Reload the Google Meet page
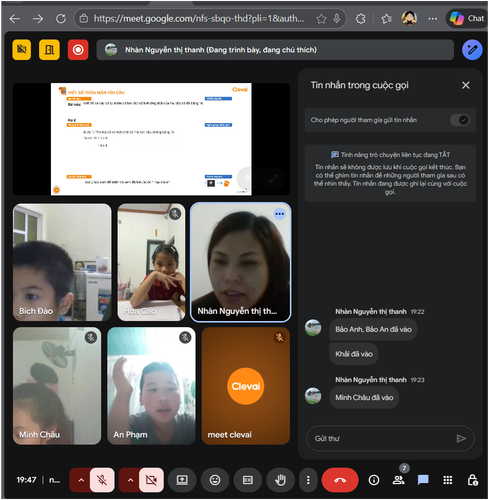 click(x=61, y=19)
